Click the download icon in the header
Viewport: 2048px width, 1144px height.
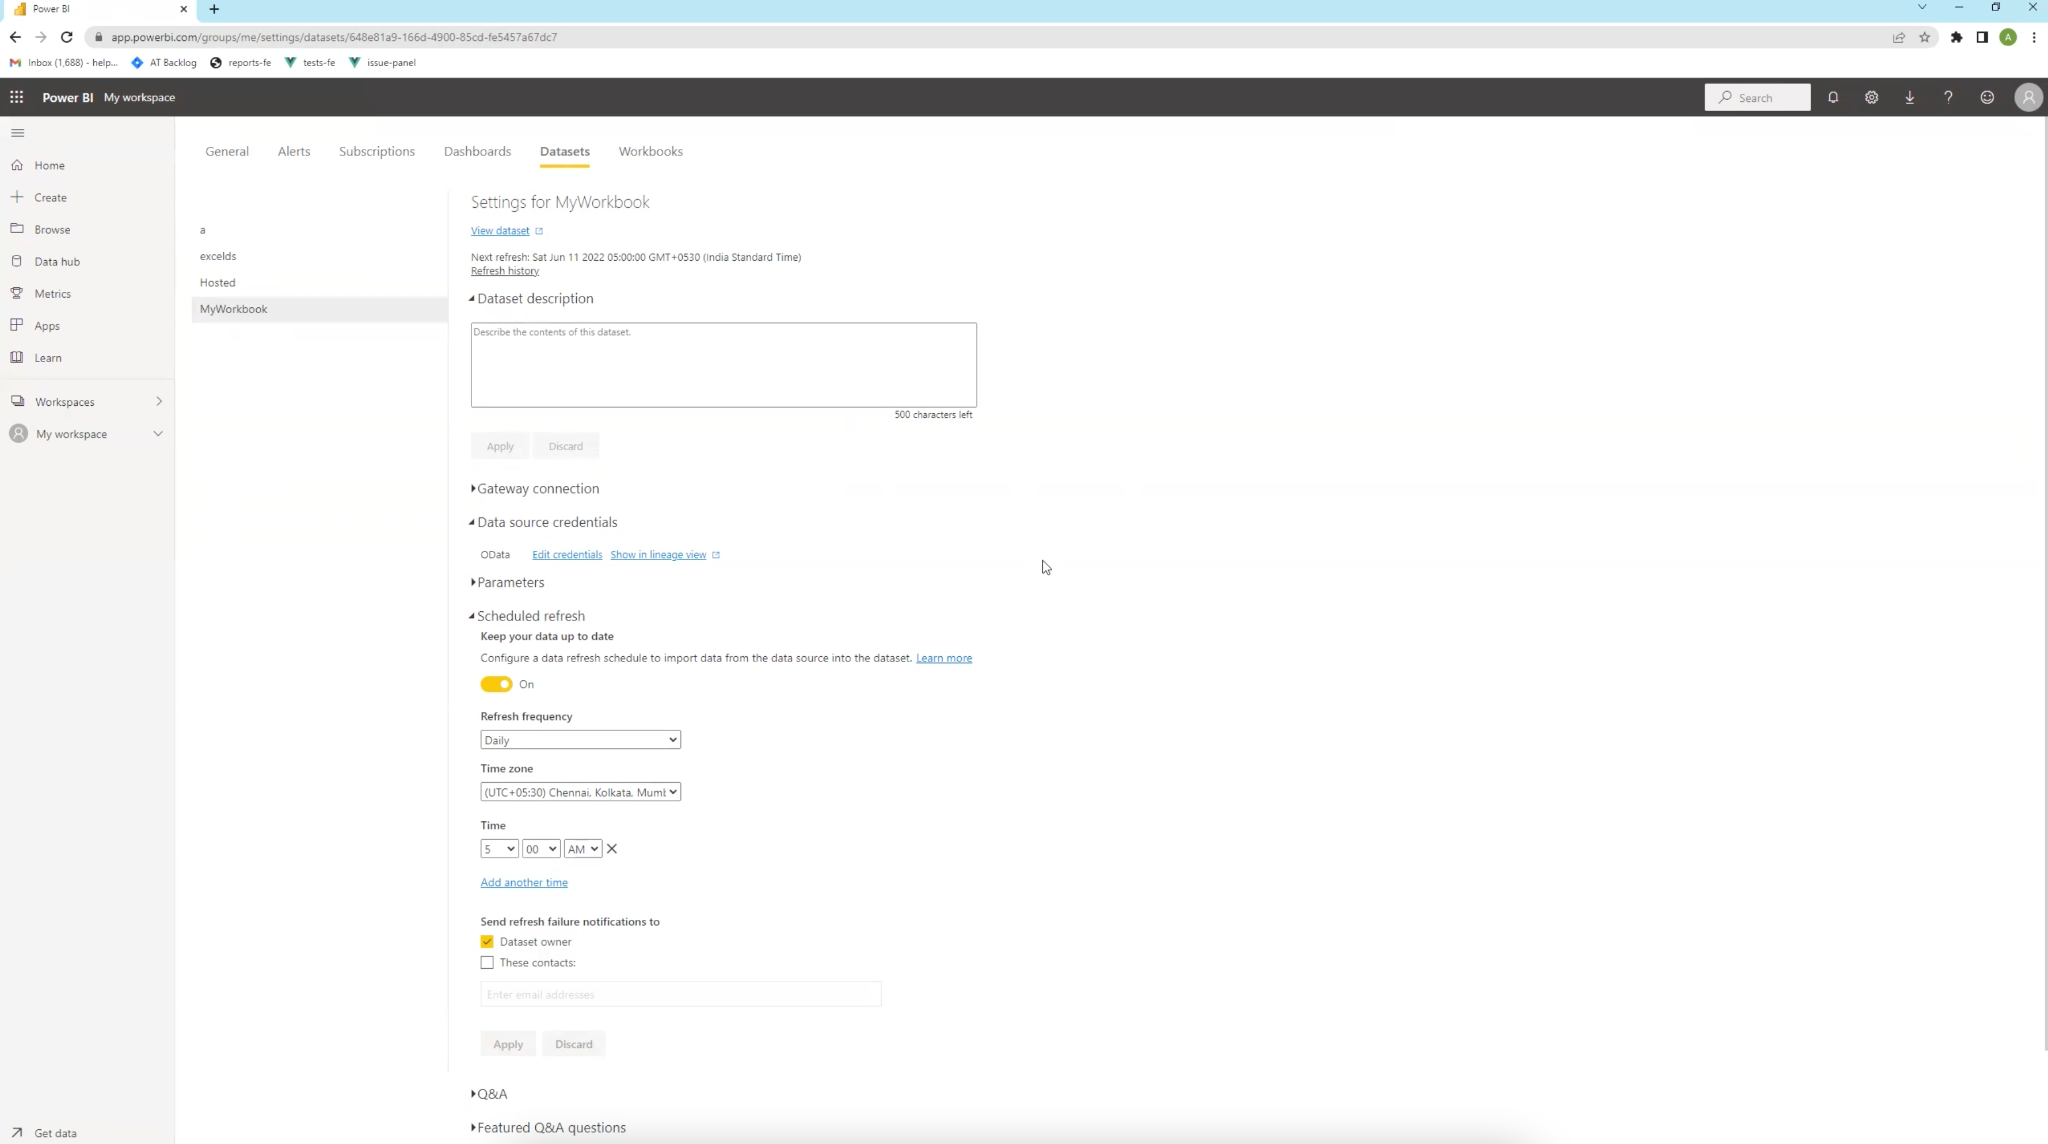[x=1909, y=97]
